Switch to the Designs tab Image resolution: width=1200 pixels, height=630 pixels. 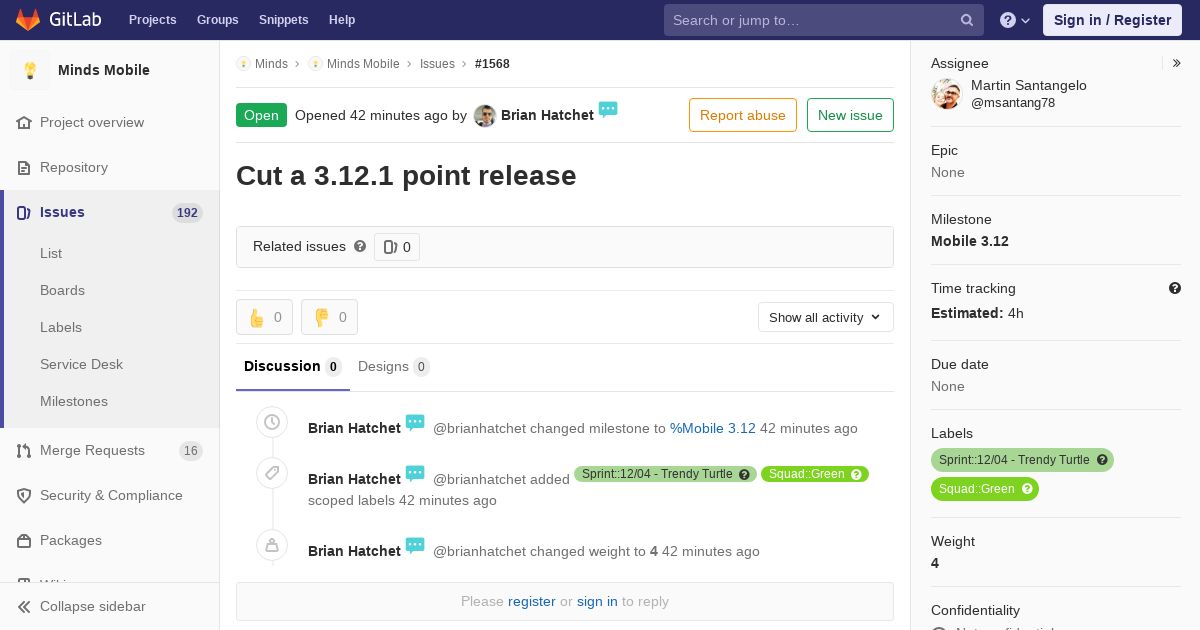coord(394,366)
